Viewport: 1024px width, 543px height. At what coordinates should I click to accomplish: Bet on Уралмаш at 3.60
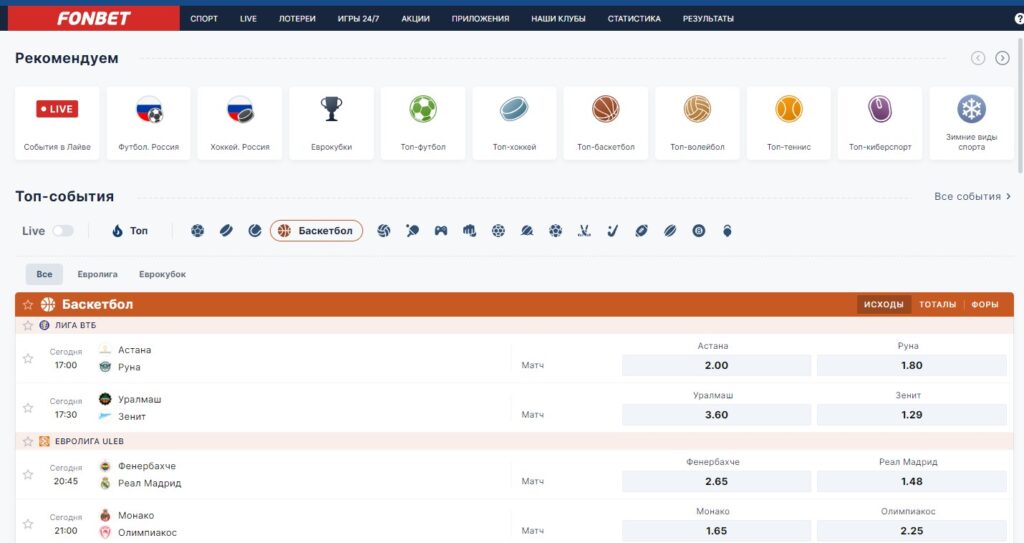716,414
